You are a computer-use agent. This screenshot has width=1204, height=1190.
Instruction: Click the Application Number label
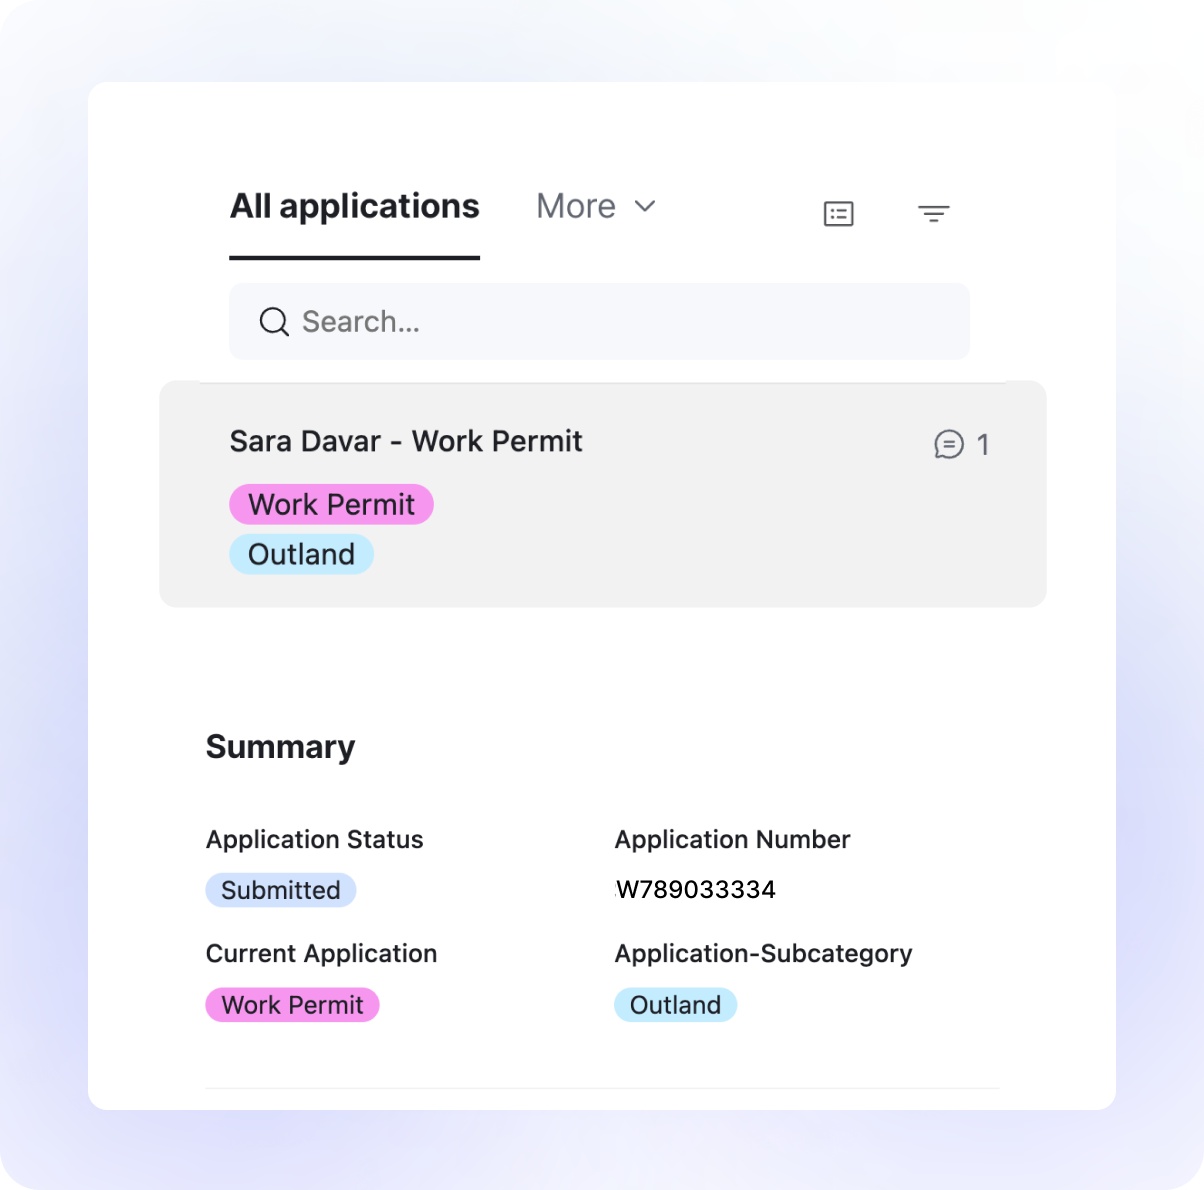pos(733,840)
